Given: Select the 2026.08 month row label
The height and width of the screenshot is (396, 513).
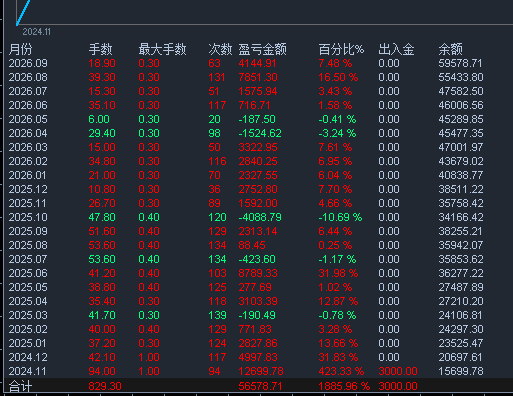Looking at the screenshot, I should click(x=28, y=77).
